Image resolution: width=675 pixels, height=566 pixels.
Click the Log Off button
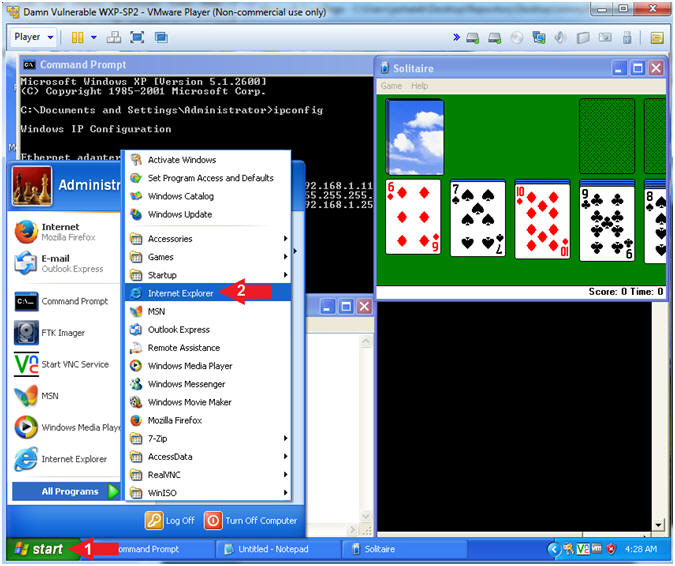[x=170, y=520]
